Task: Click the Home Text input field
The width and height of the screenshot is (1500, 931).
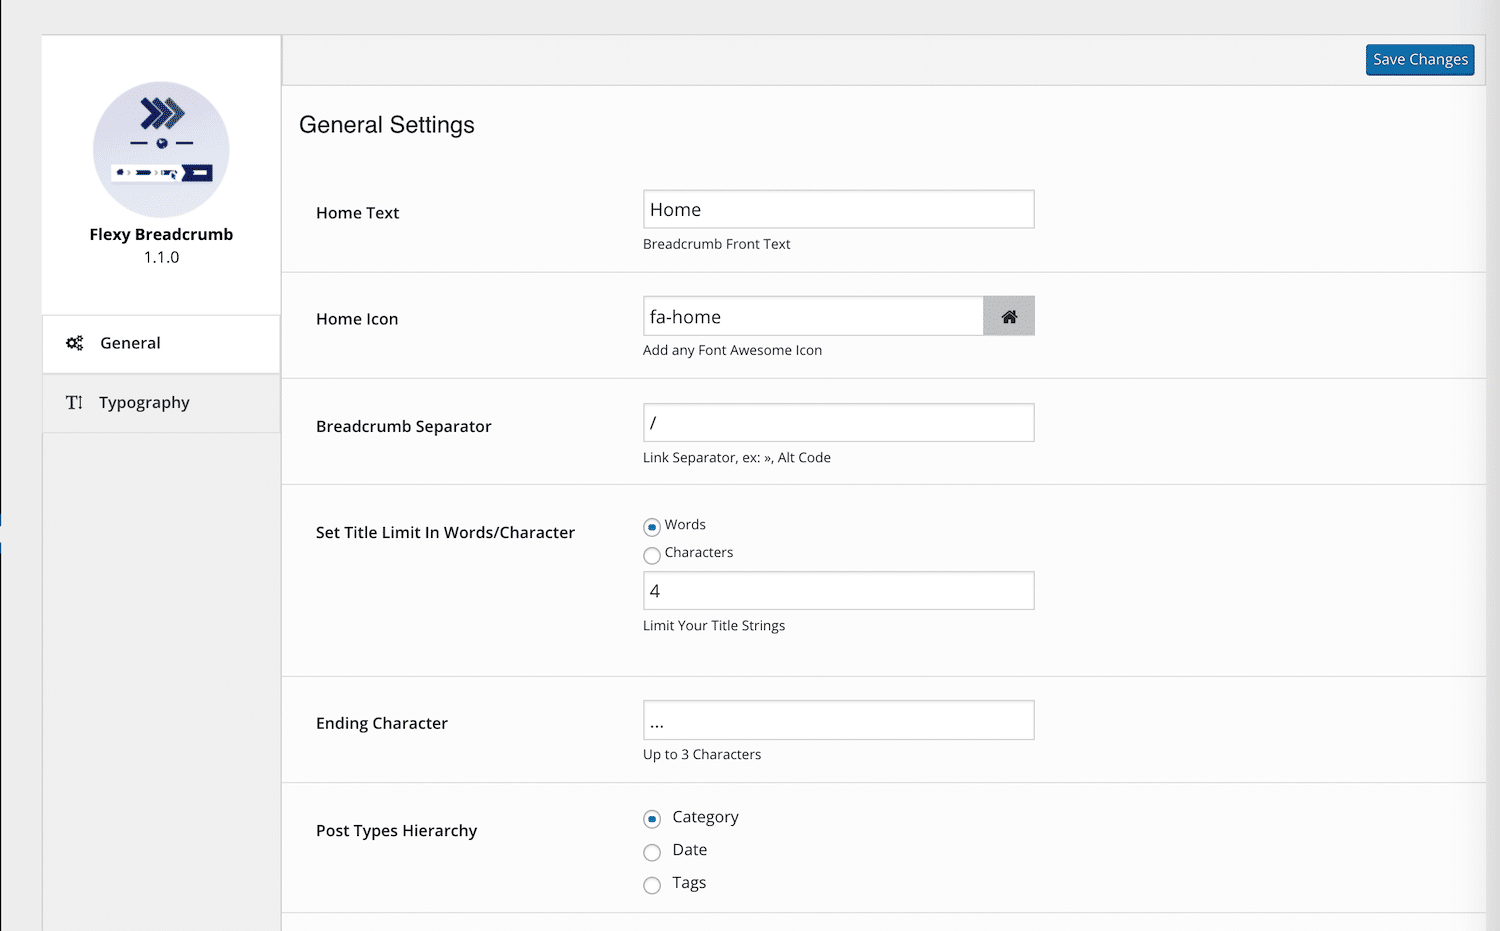Action: point(838,210)
